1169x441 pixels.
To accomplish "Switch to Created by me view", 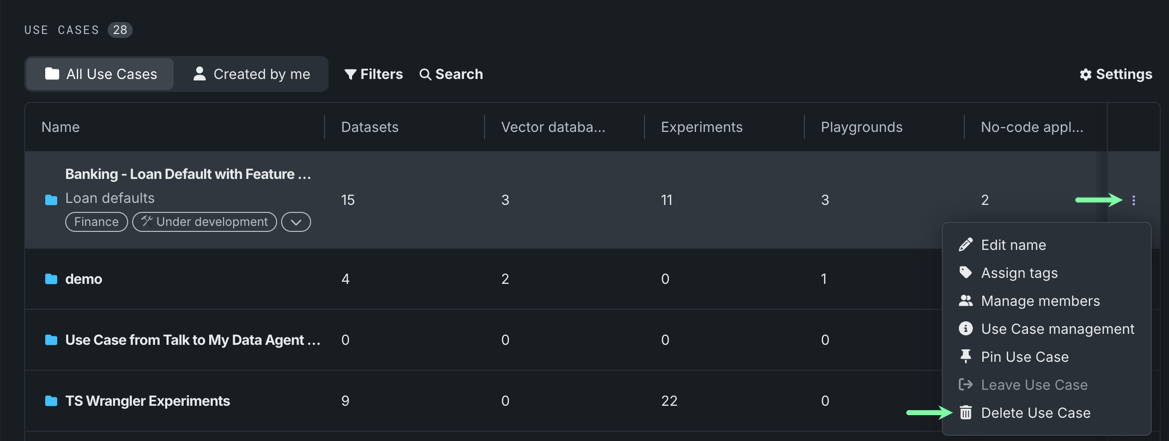I will tap(252, 74).
